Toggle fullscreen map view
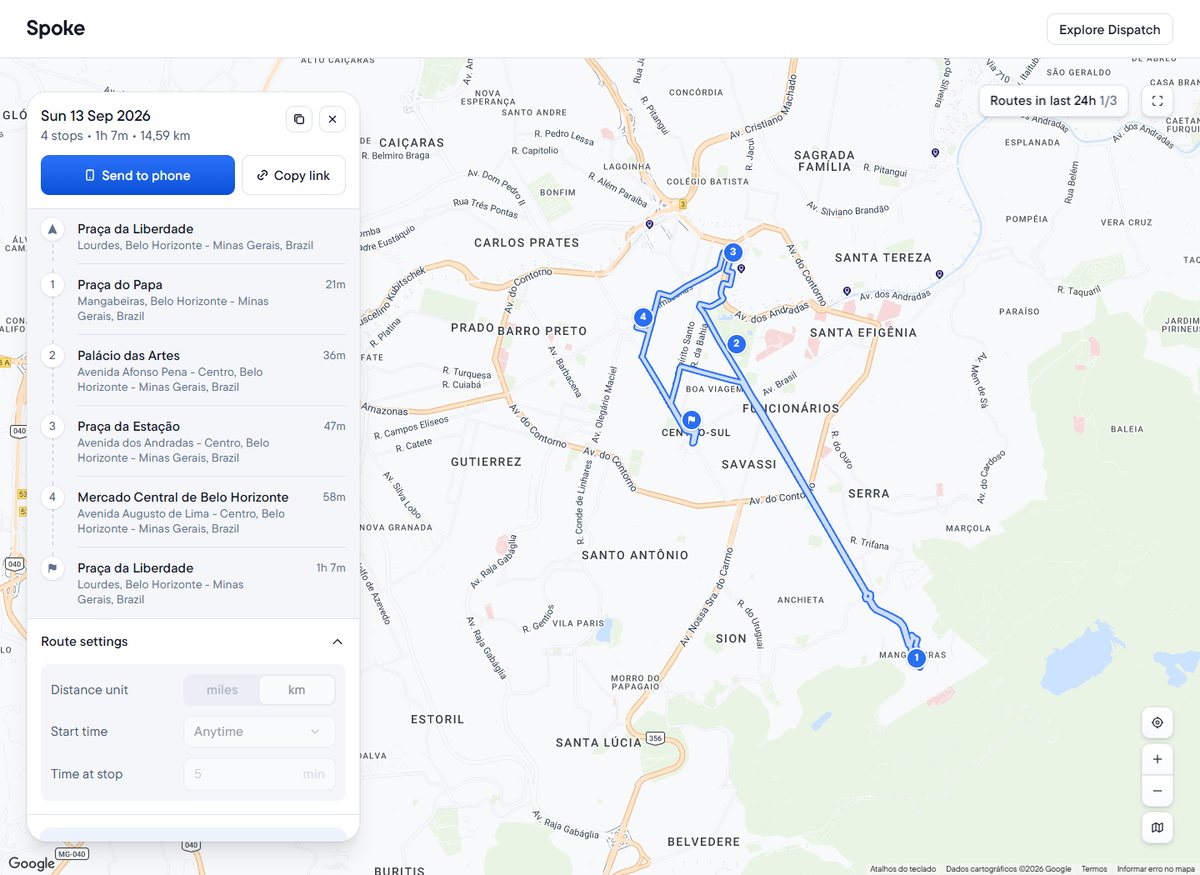The height and width of the screenshot is (875, 1200). click(x=1157, y=101)
